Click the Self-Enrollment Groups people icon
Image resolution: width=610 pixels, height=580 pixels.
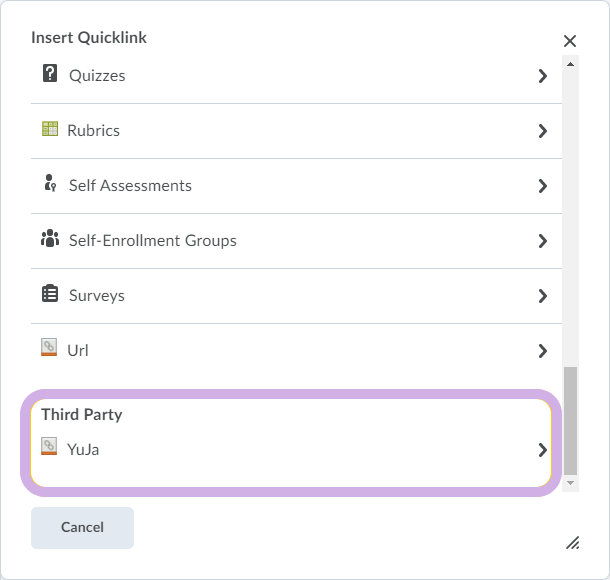click(x=50, y=238)
